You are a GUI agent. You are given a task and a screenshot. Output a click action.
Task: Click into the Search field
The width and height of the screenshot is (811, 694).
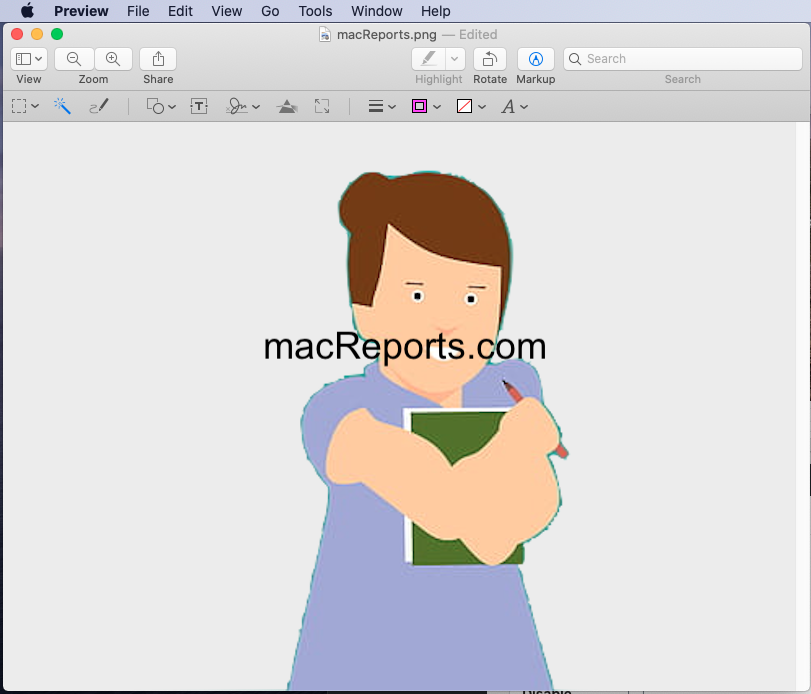pos(683,59)
